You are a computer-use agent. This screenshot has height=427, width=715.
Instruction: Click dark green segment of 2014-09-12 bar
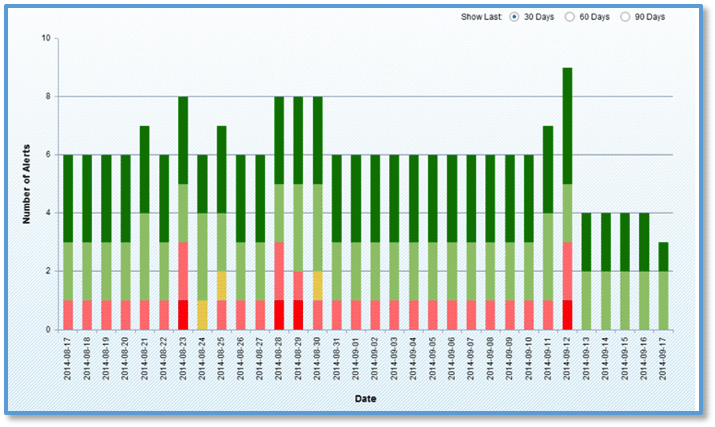click(567, 126)
